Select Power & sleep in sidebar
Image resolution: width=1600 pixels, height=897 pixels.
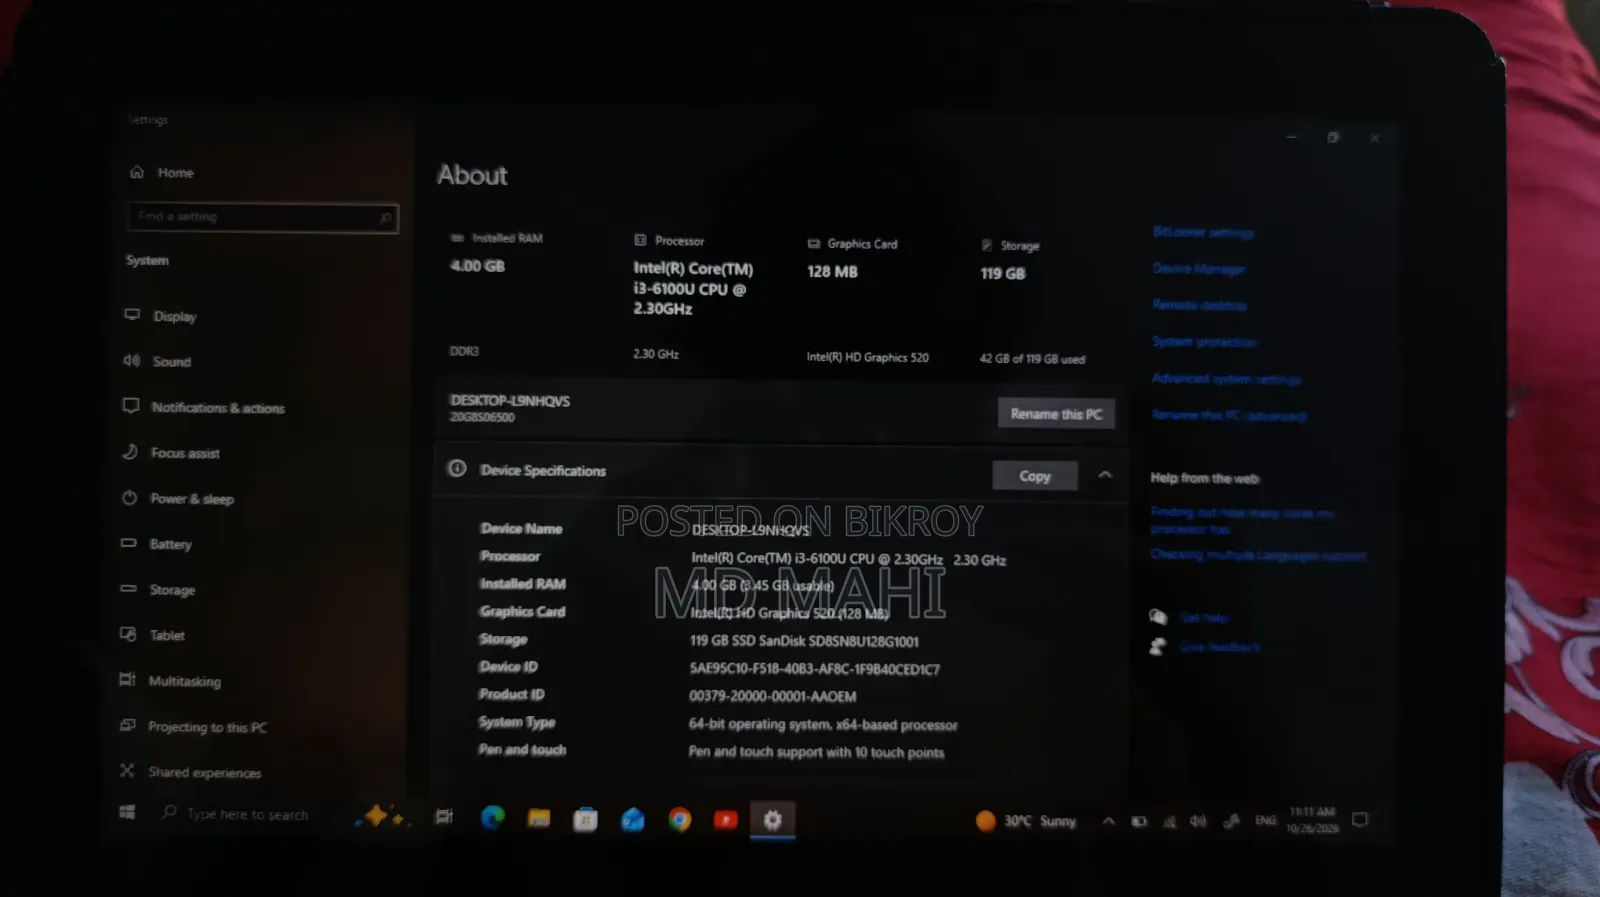coord(191,499)
